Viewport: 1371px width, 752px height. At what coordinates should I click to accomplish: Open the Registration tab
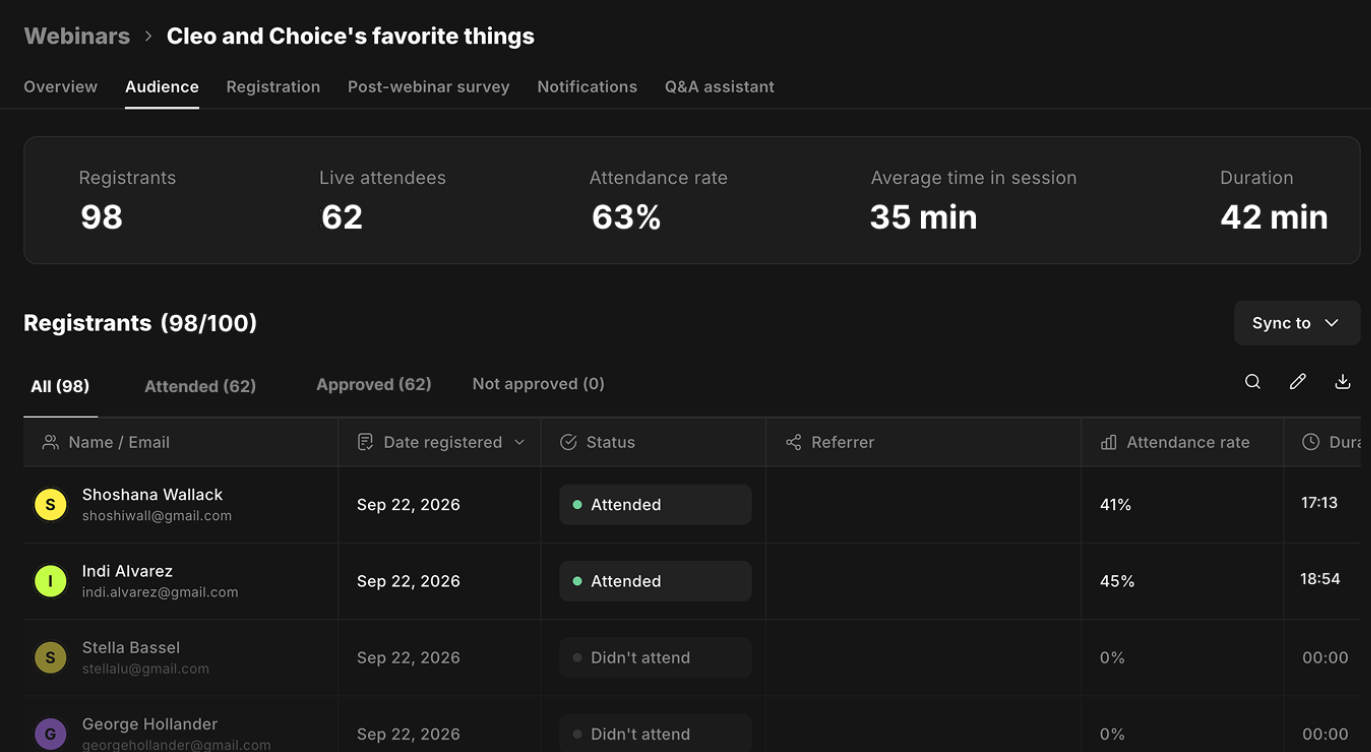(x=273, y=87)
